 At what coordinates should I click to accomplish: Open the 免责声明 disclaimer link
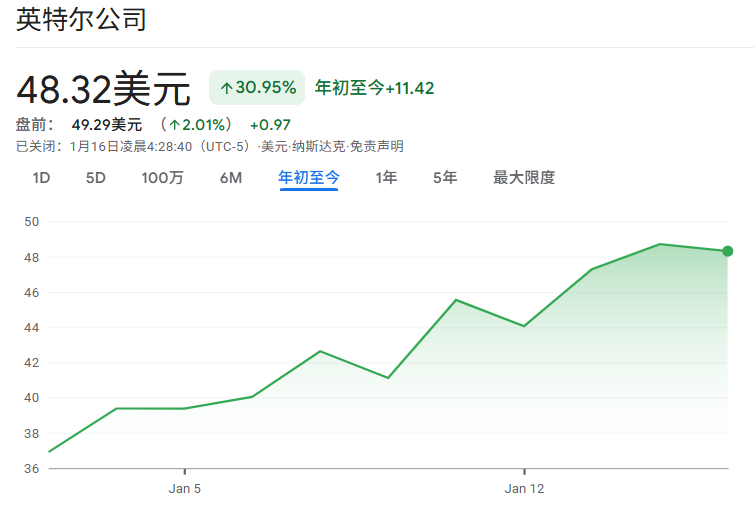(377, 146)
